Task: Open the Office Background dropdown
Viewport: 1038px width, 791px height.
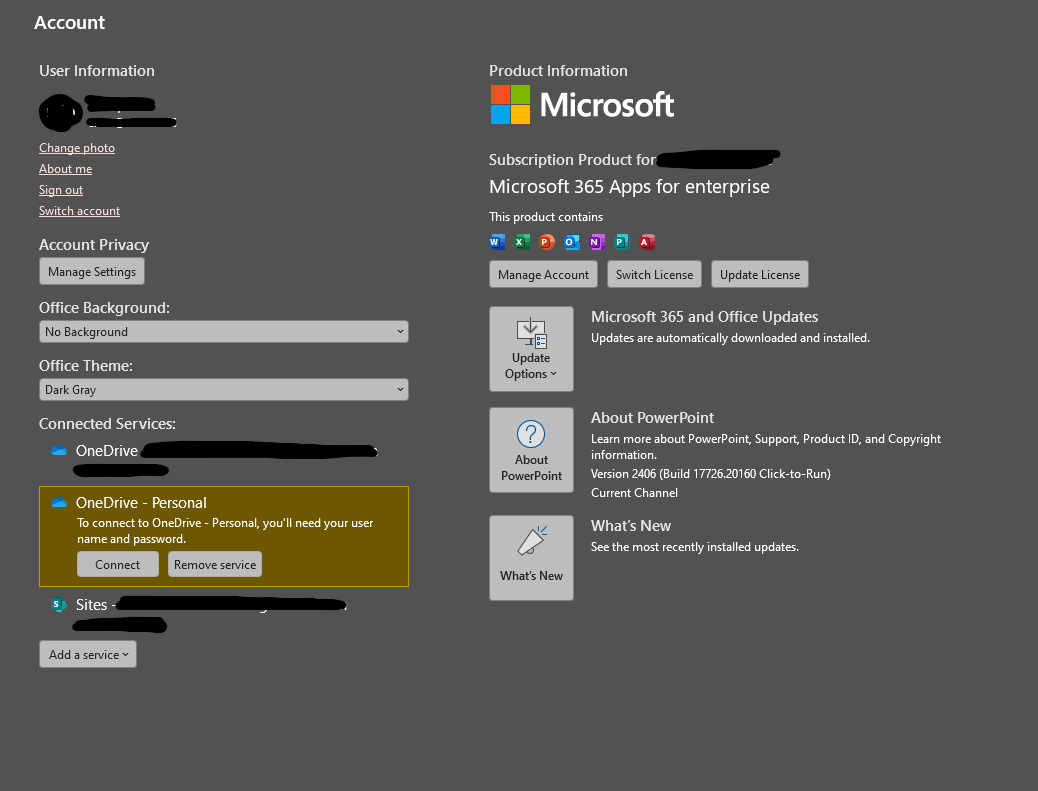Action: pyautogui.click(x=224, y=332)
